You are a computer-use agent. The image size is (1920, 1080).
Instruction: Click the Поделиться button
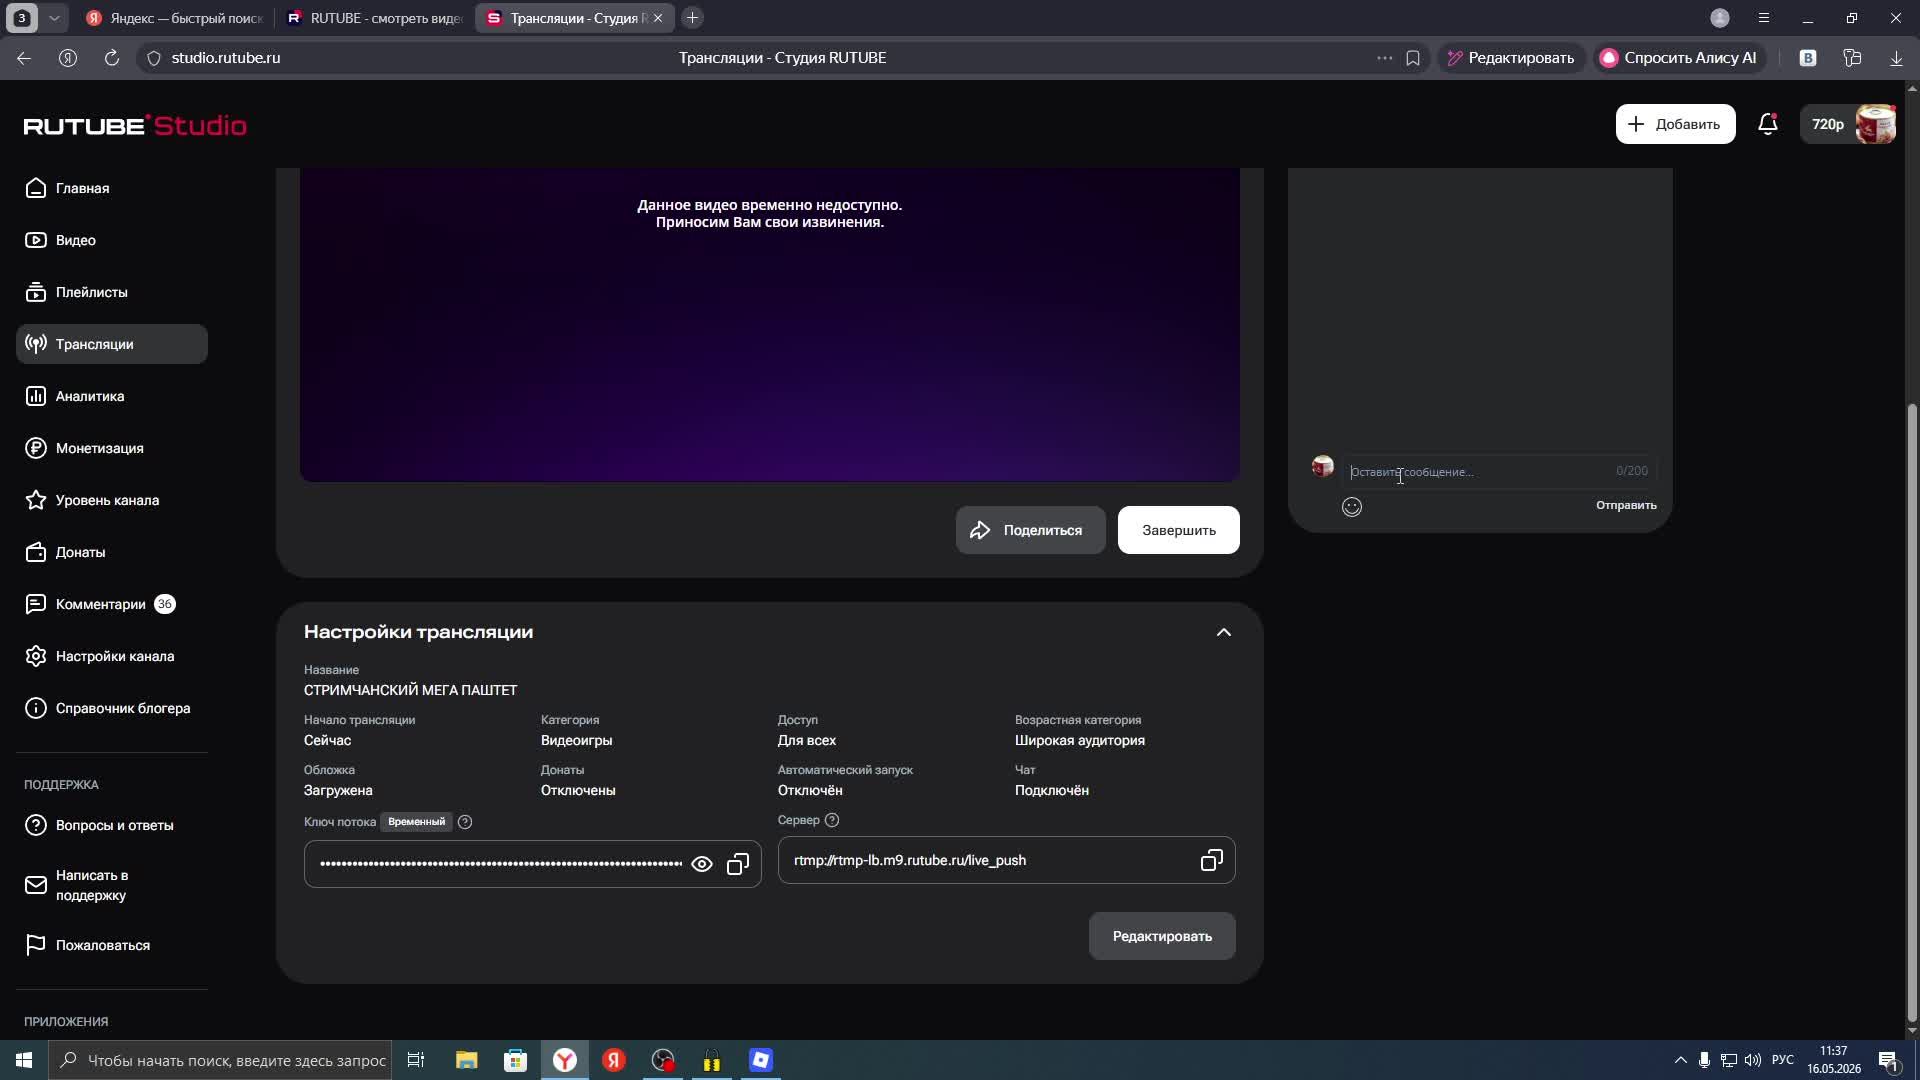[1030, 530]
